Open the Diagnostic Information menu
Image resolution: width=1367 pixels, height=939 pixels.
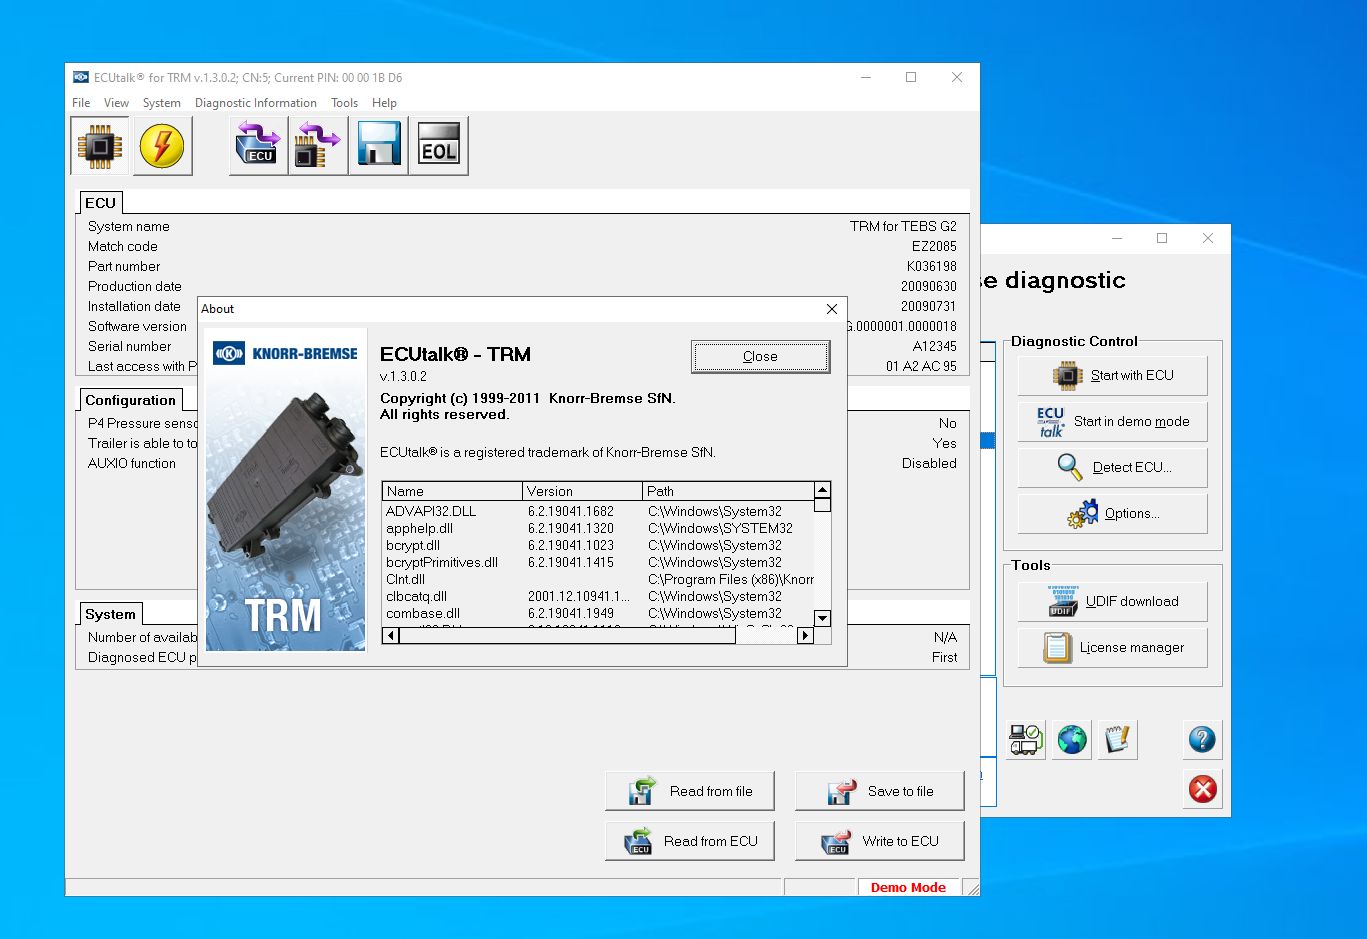pos(256,102)
